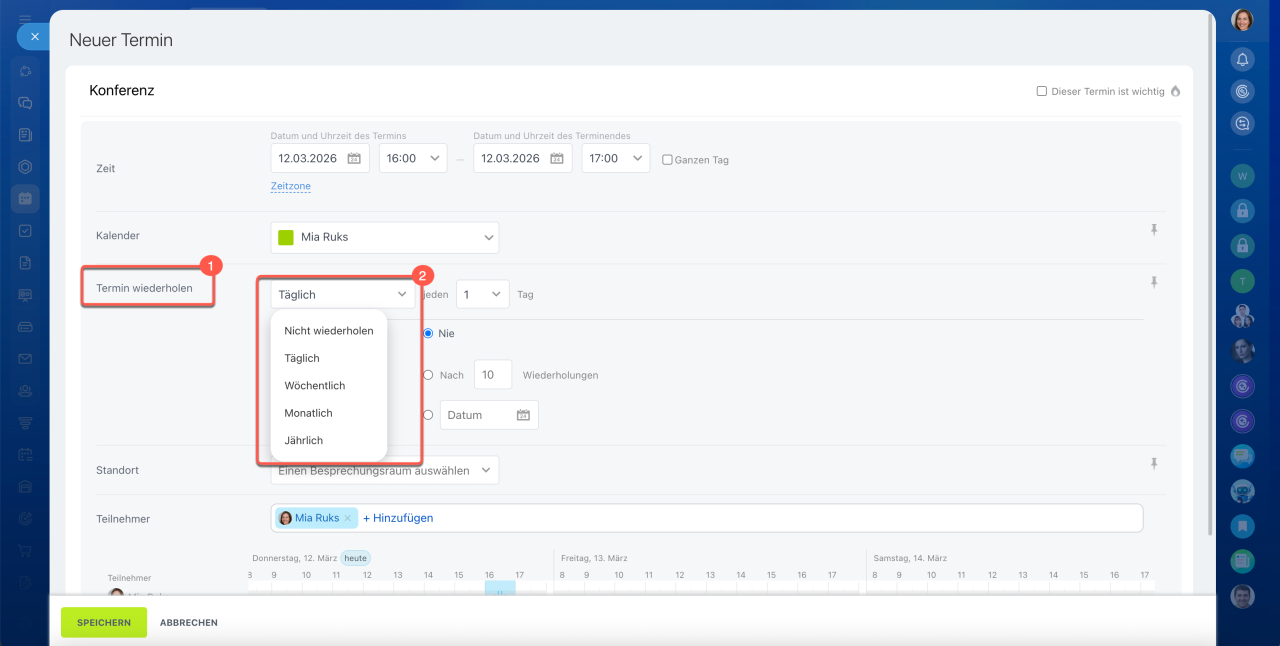The image size is (1280, 646).
Task: Open calendar picker for end date
Action: [x=557, y=158]
